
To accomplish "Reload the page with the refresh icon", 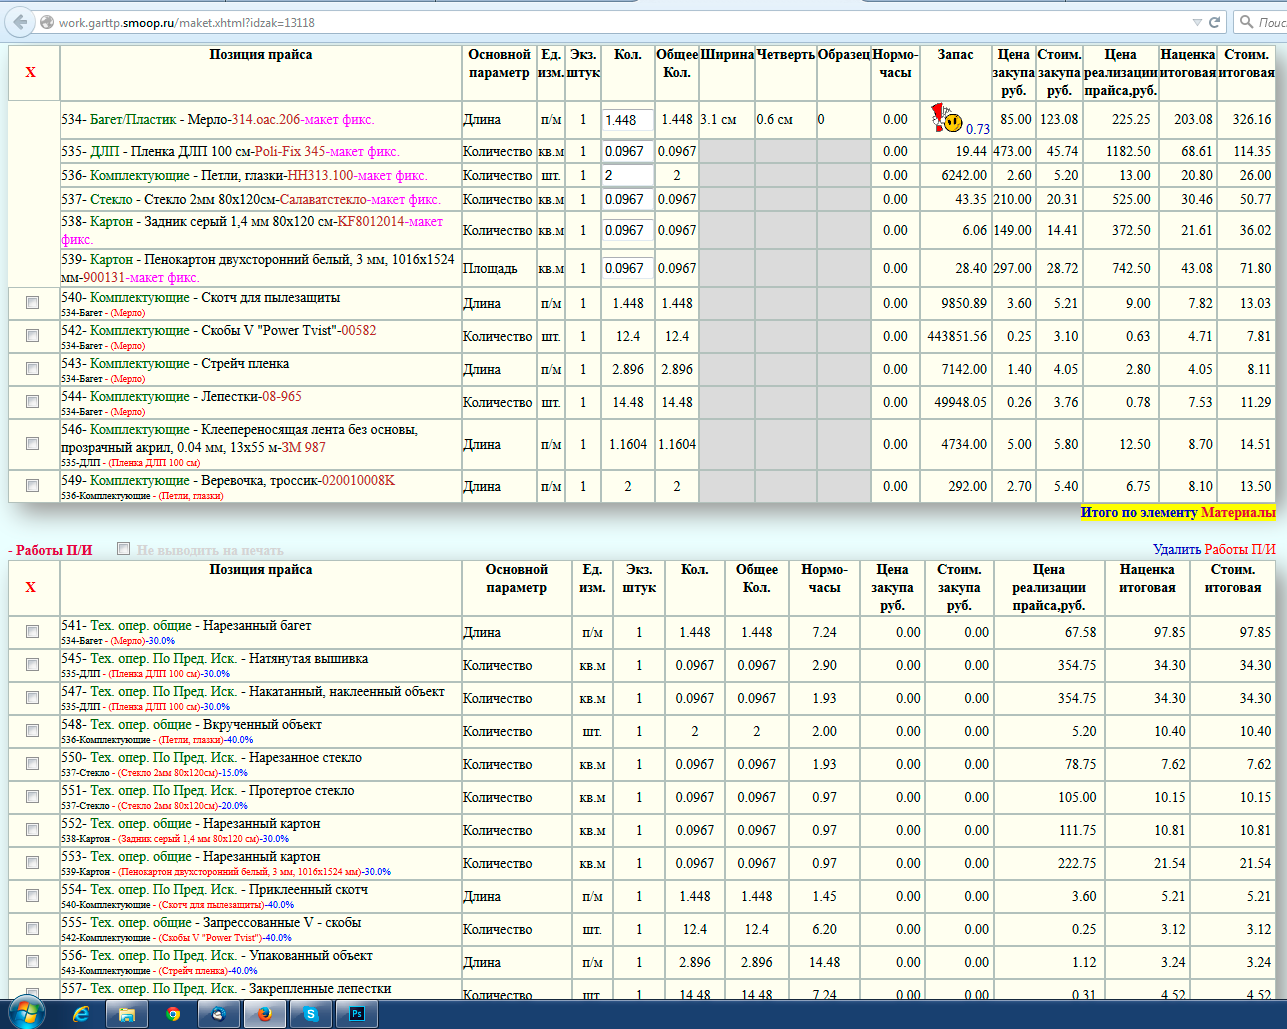I will (1215, 22).
